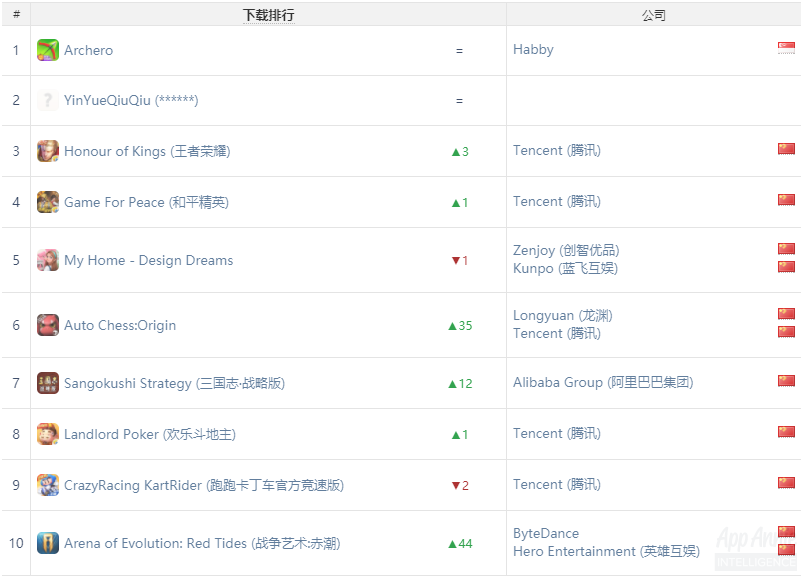The height and width of the screenshot is (579, 805).
Task: Open My Home - Design Dreams link
Action: click(x=148, y=260)
